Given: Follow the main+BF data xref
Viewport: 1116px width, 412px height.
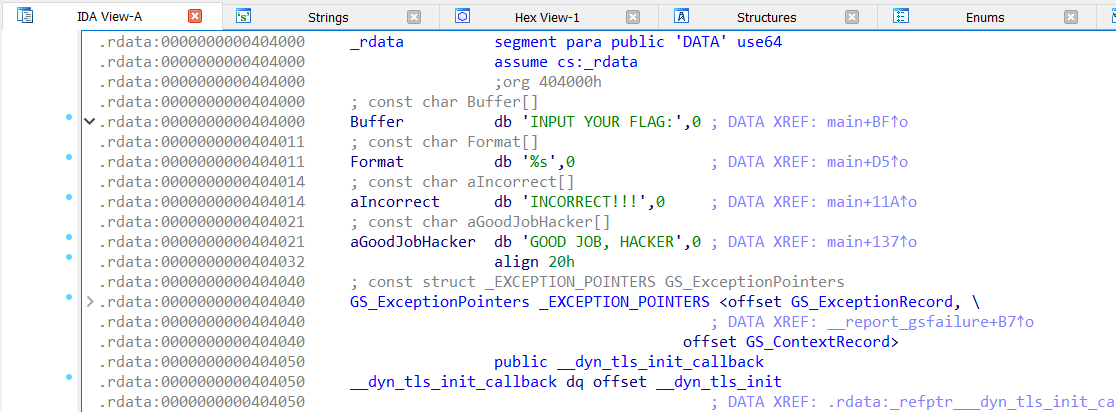Looking at the screenshot, I should tap(868, 122).
